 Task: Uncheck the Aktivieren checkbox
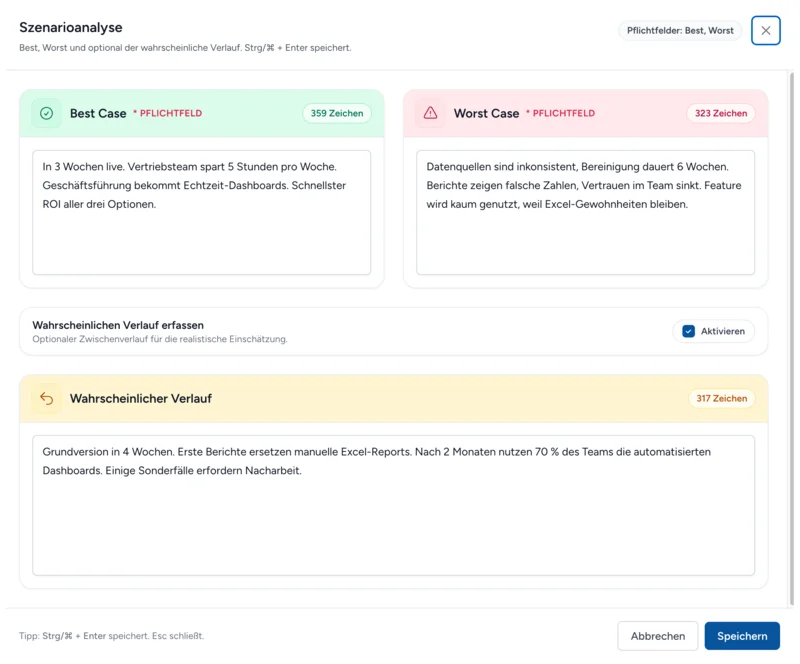(688, 331)
